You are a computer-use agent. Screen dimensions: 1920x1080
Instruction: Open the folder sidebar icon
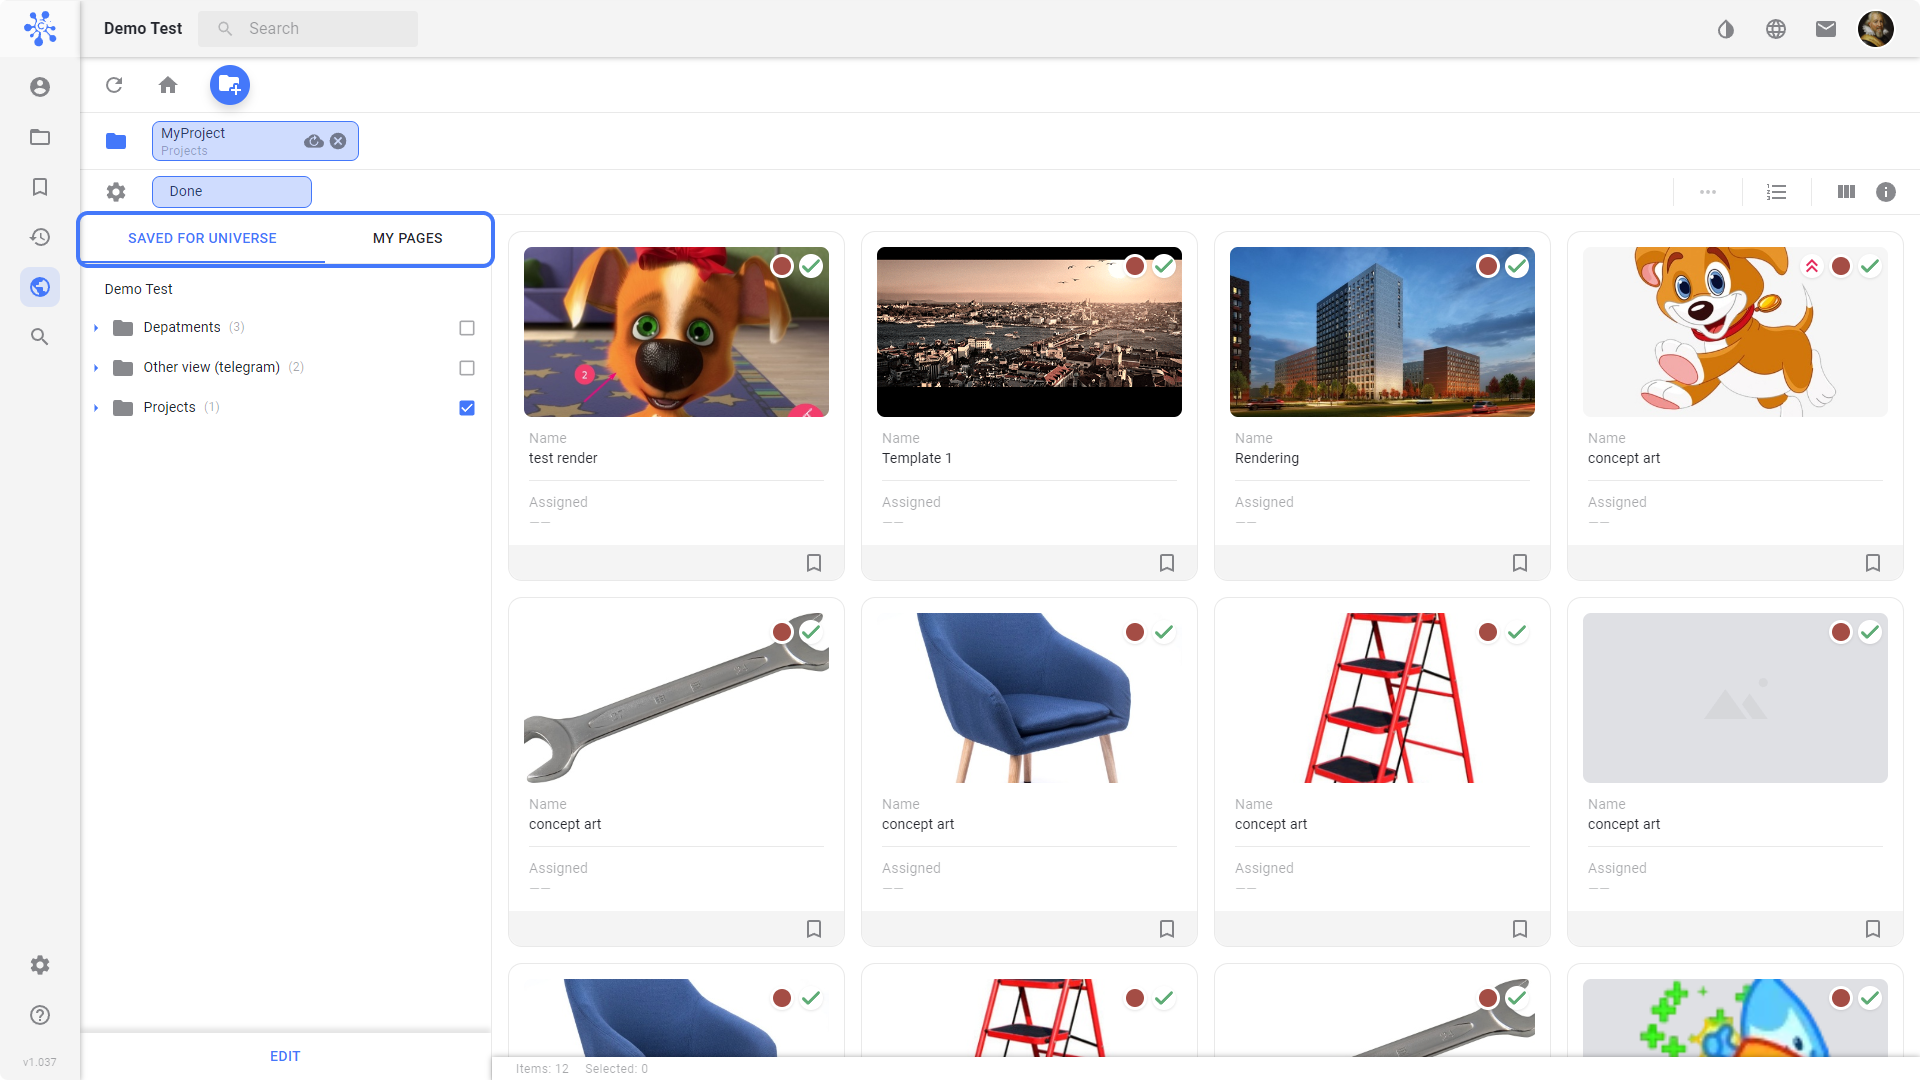(40, 137)
